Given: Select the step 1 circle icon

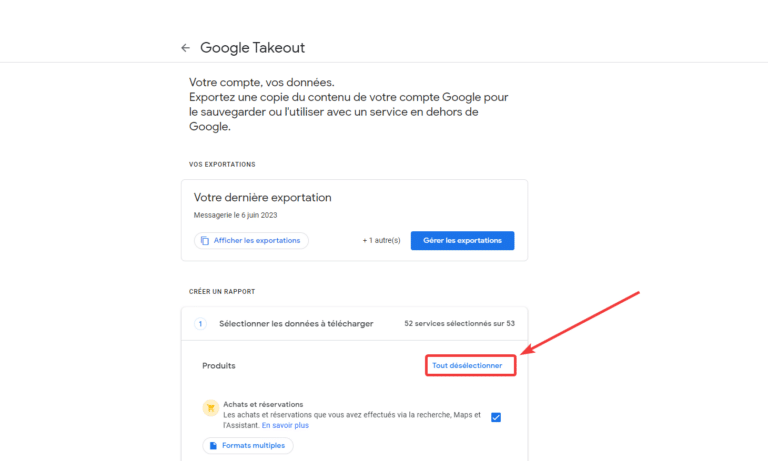Looking at the screenshot, I should pyautogui.click(x=200, y=324).
